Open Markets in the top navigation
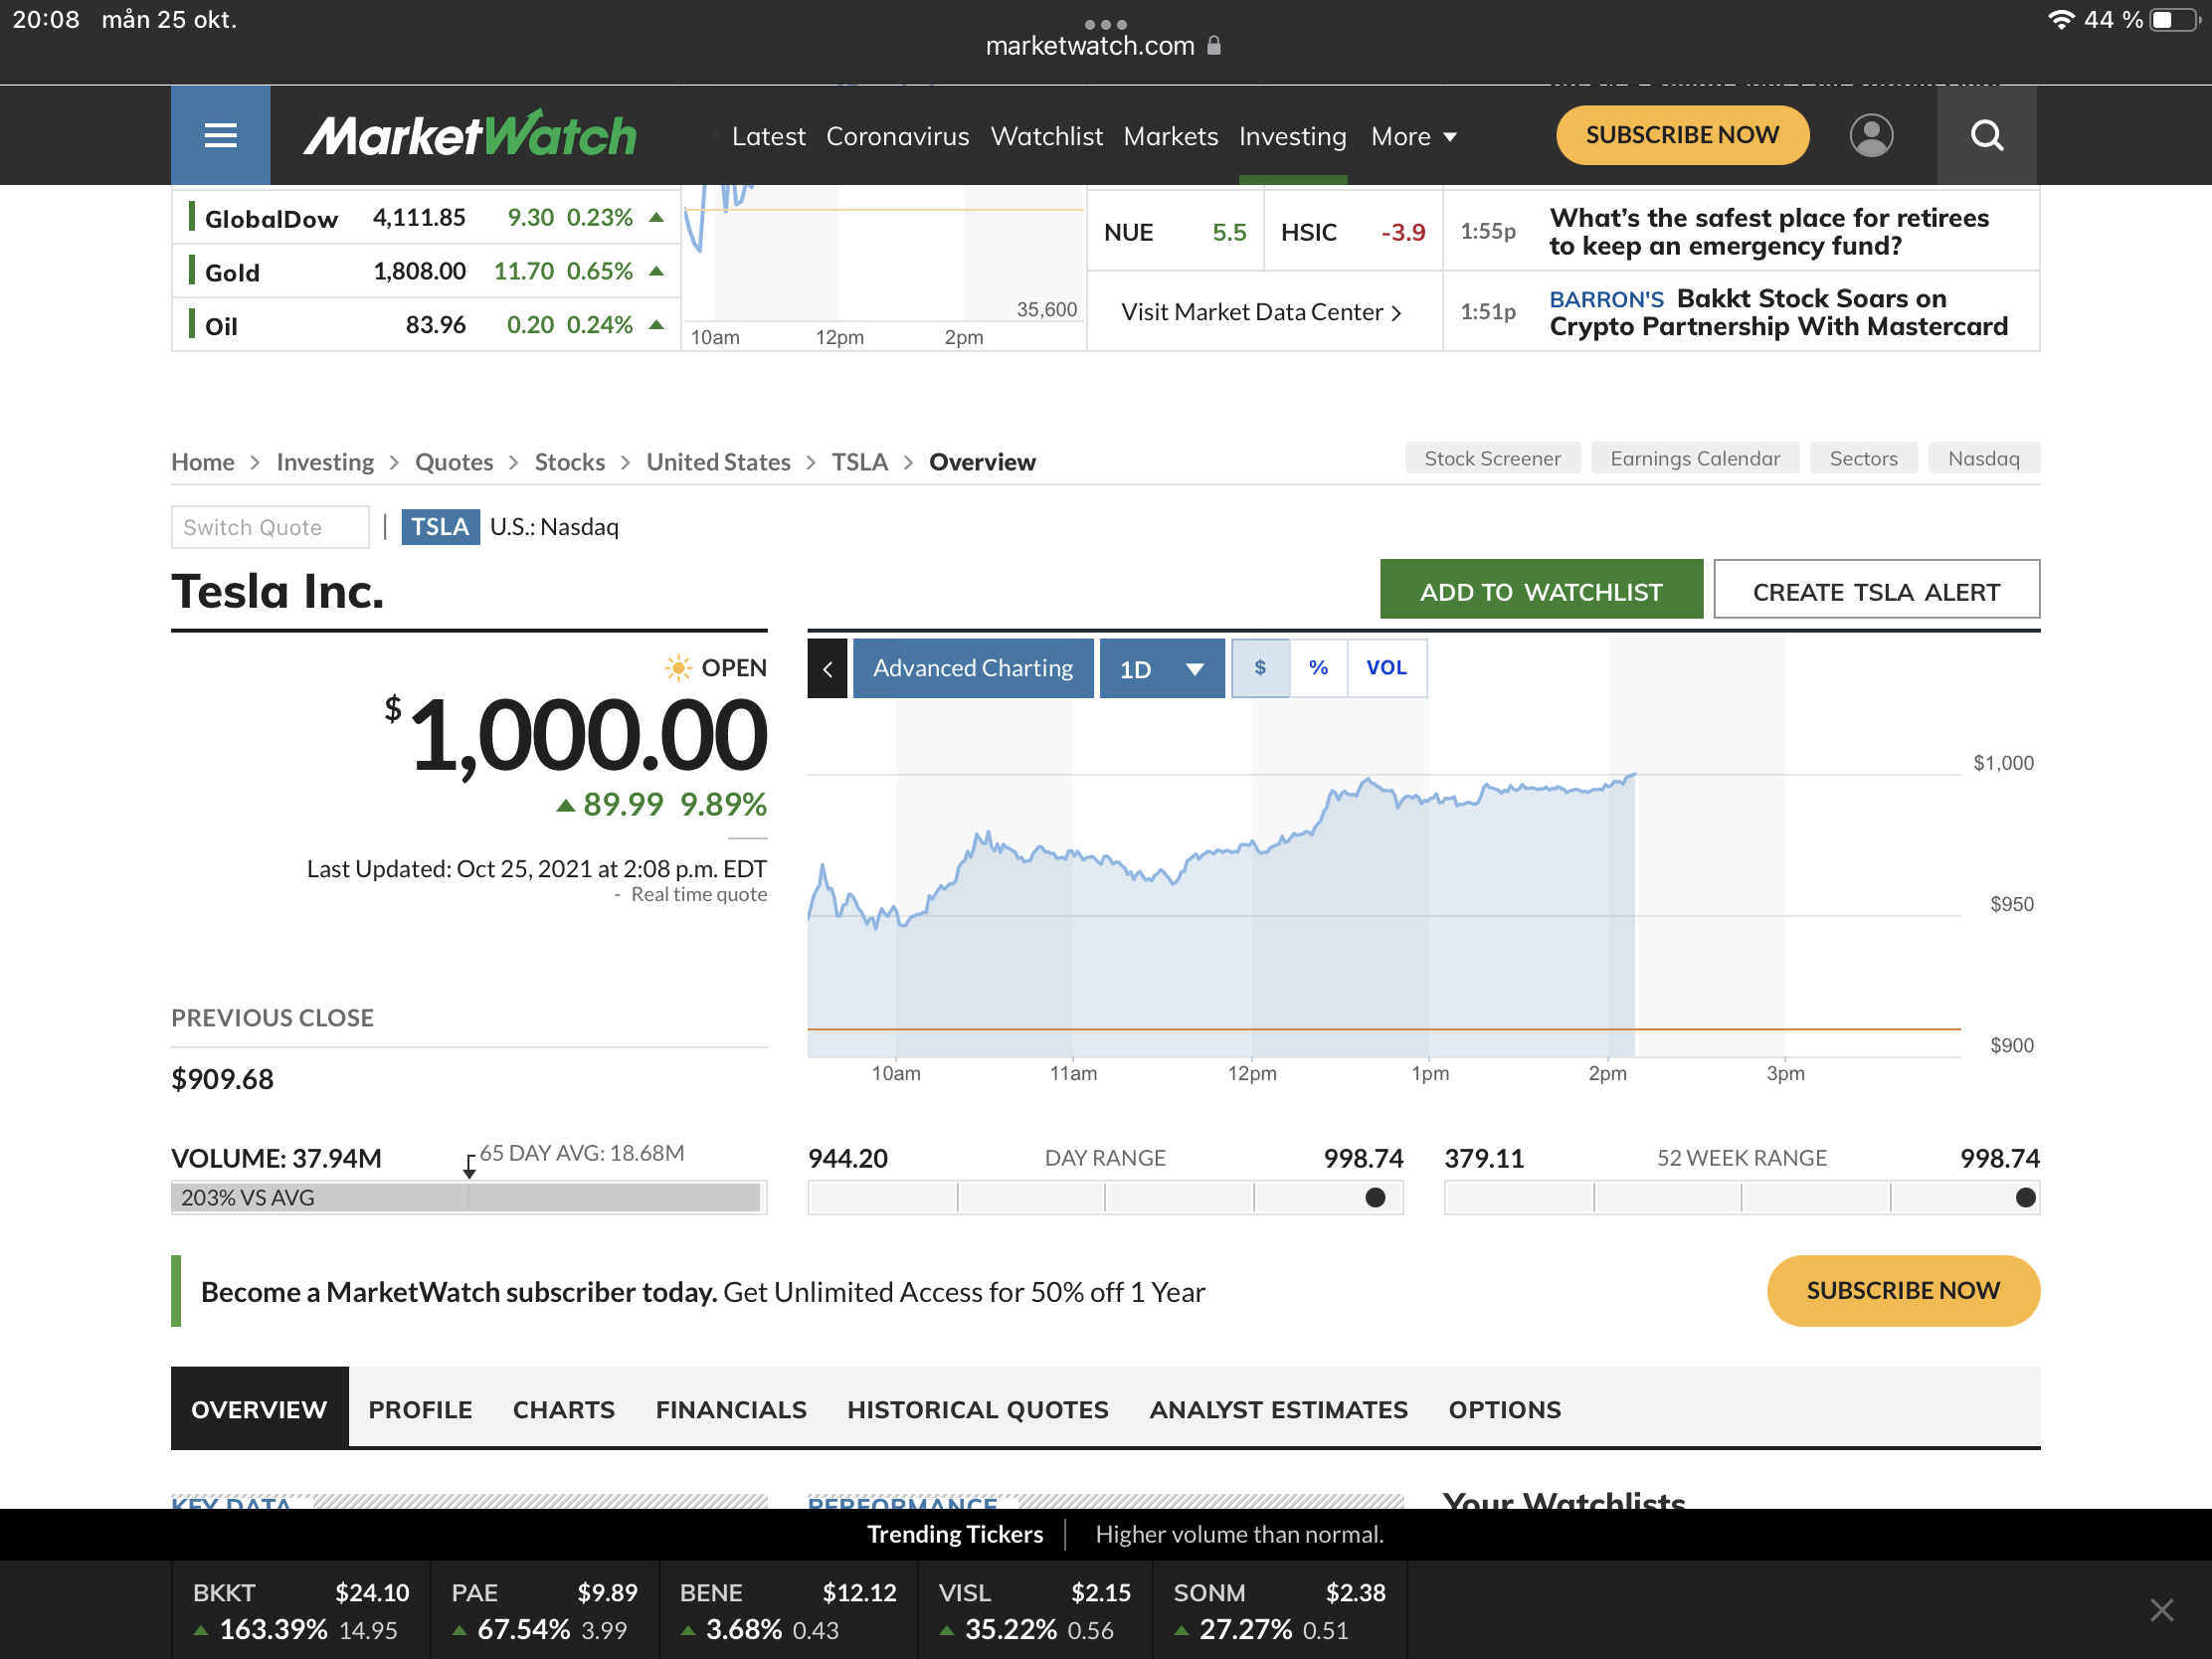The image size is (2212, 1659). [x=1170, y=136]
